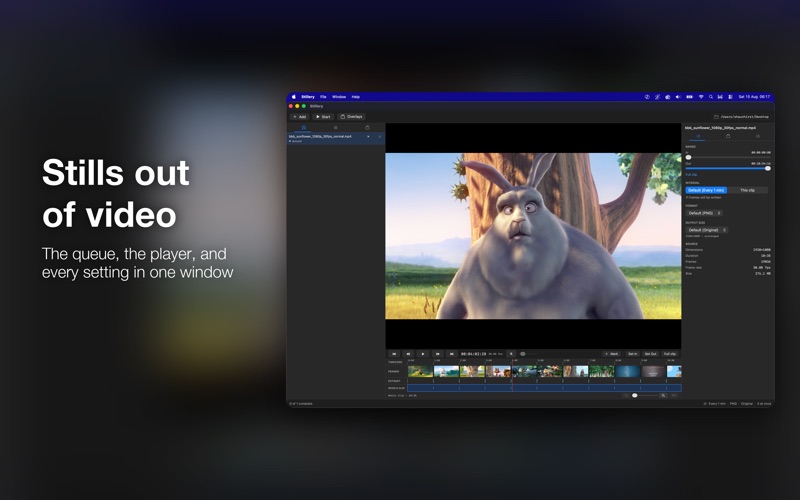Select the list tab in left sidebar
Image resolution: width=800 pixels, height=500 pixels.
coord(335,128)
